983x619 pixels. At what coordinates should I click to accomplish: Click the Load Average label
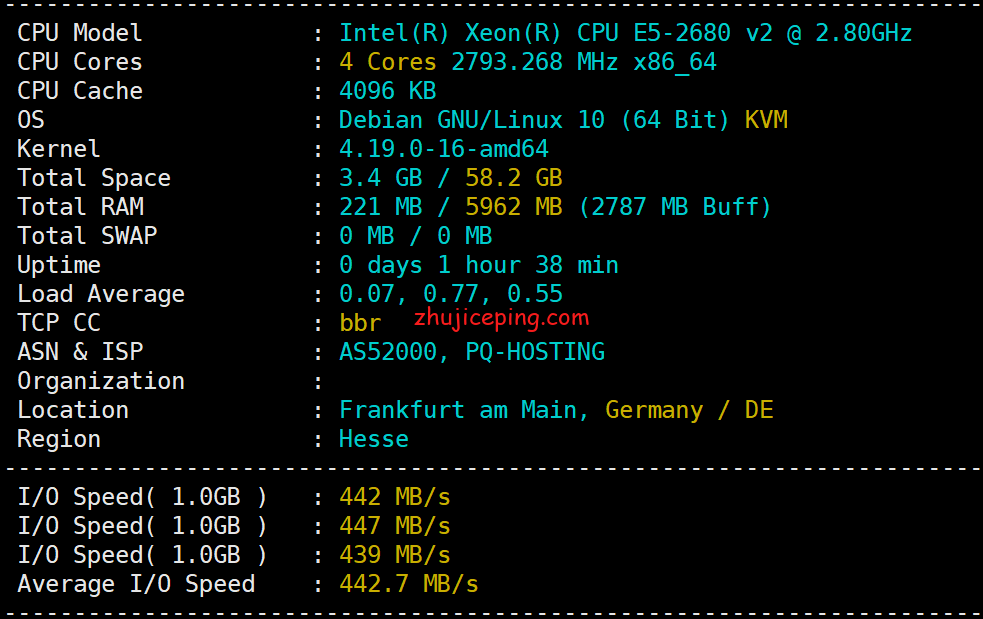click(x=101, y=294)
